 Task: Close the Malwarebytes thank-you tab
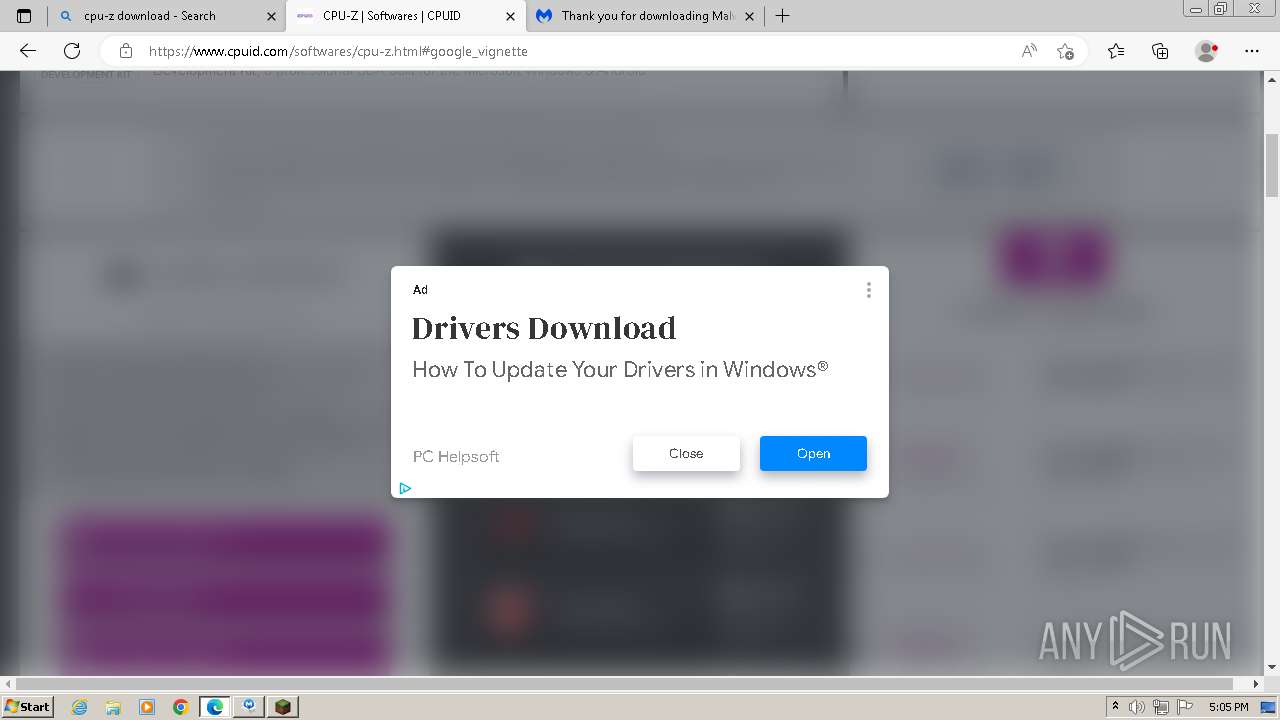pos(749,16)
